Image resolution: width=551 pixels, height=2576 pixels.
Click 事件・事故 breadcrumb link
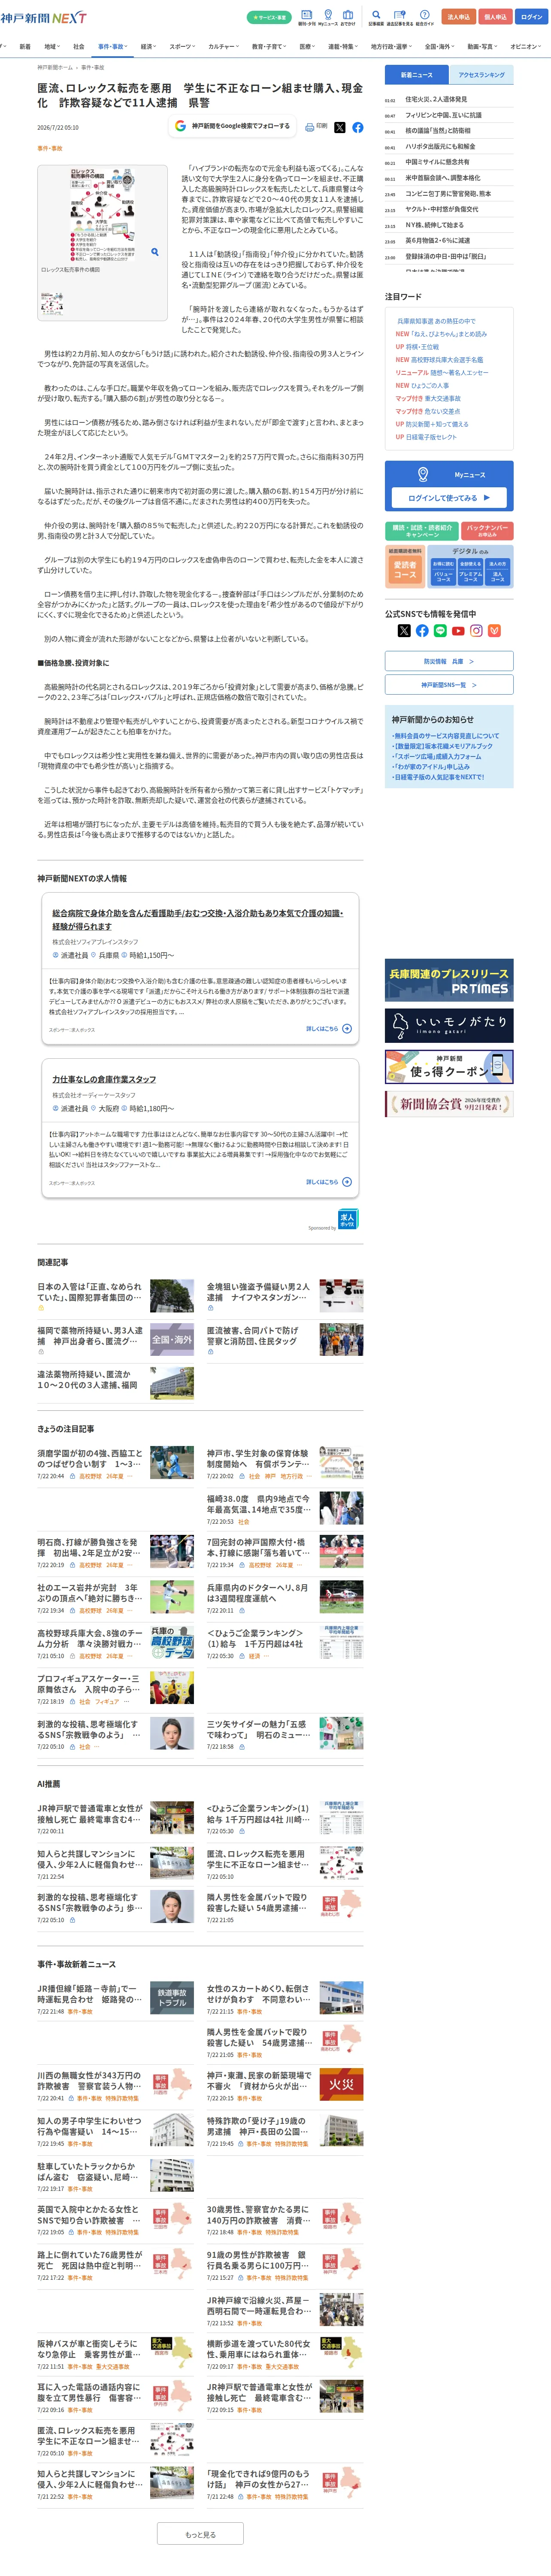pyautogui.click(x=92, y=67)
